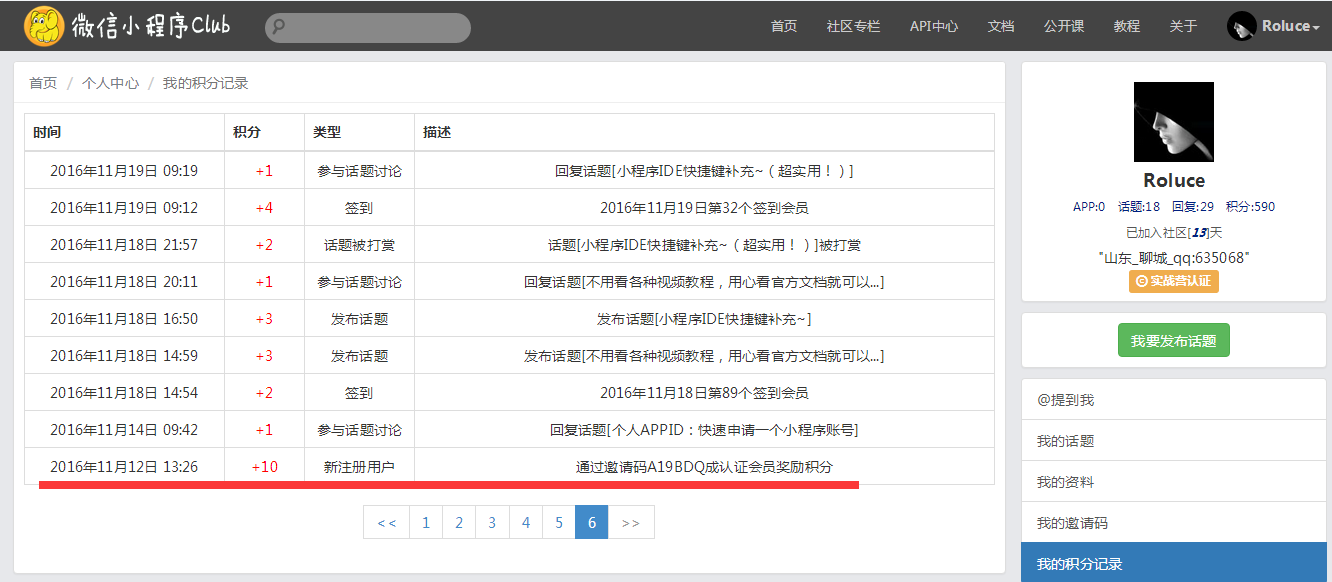Open 社区专栏 in the top navigation
The height and width of the screenshot is (582, 1332).
coord(853,26)
